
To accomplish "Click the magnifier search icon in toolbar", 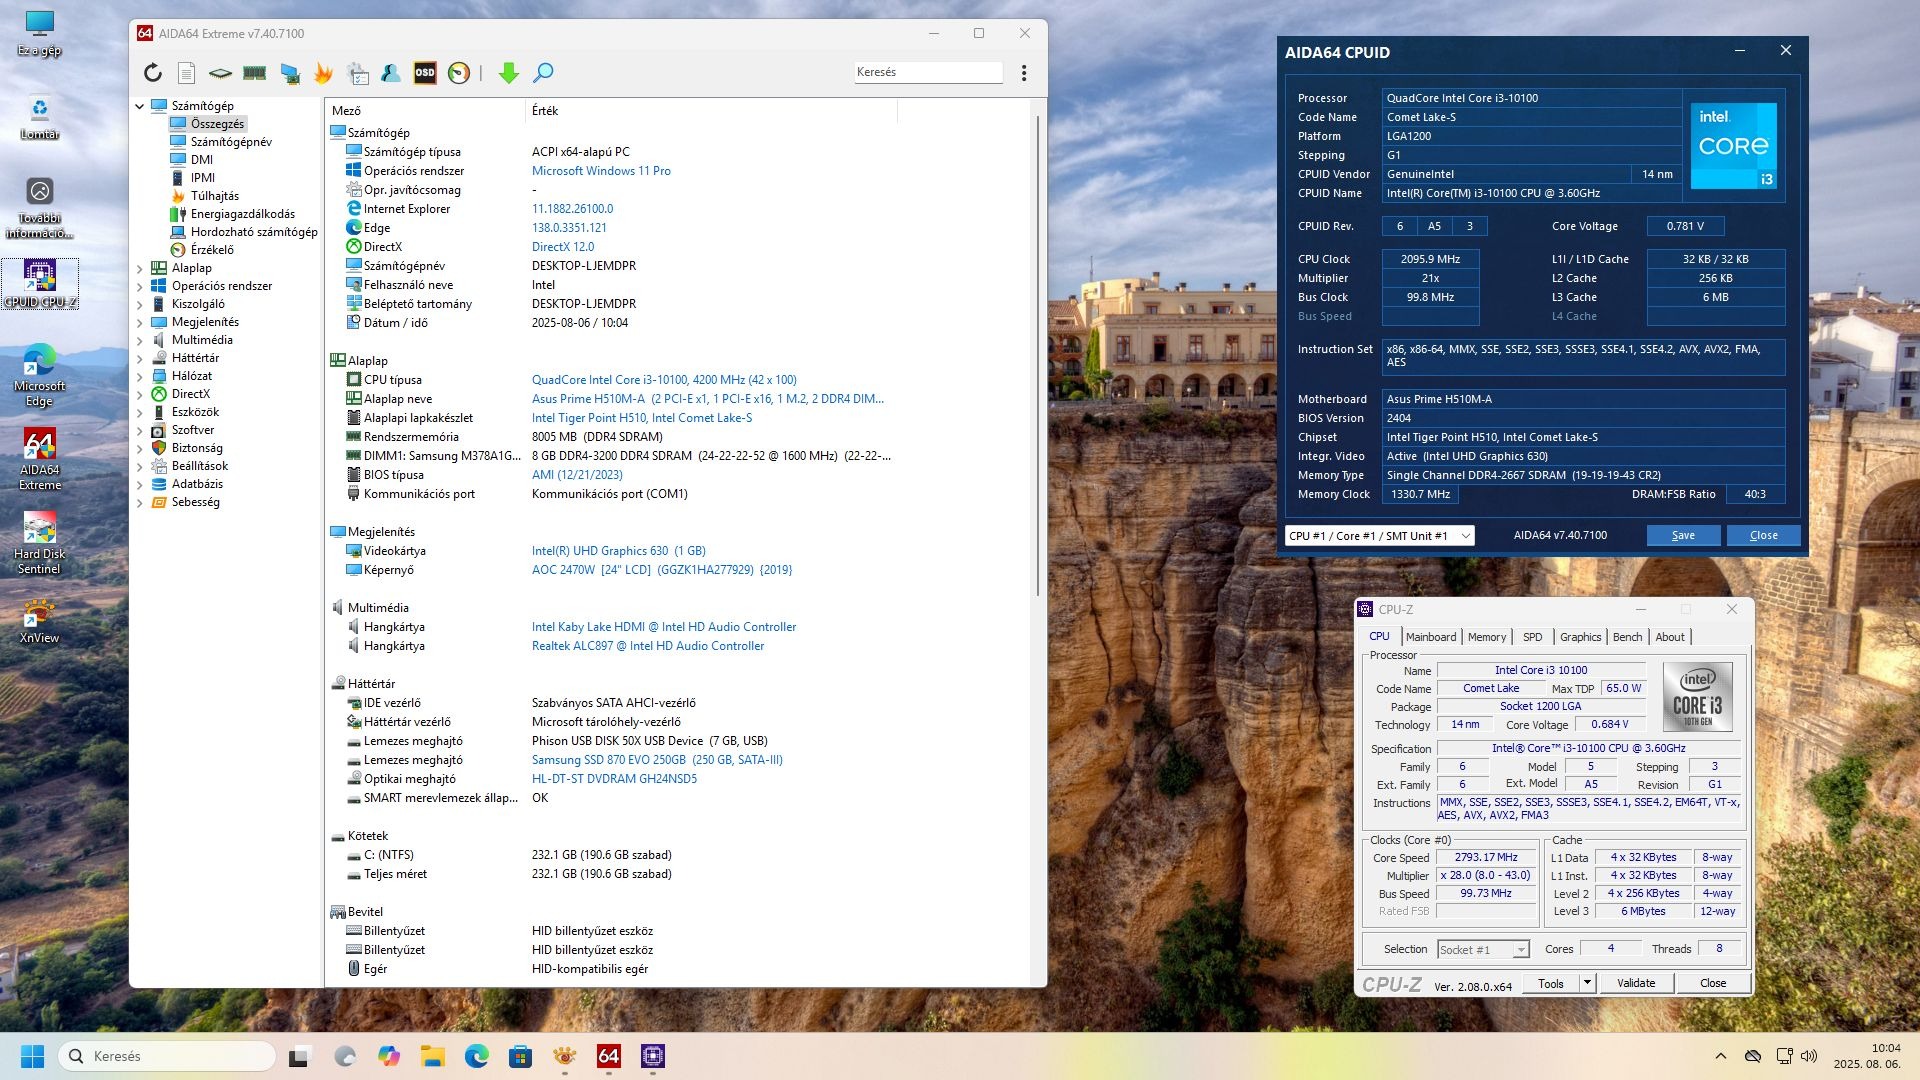I will tap(543, 72).
